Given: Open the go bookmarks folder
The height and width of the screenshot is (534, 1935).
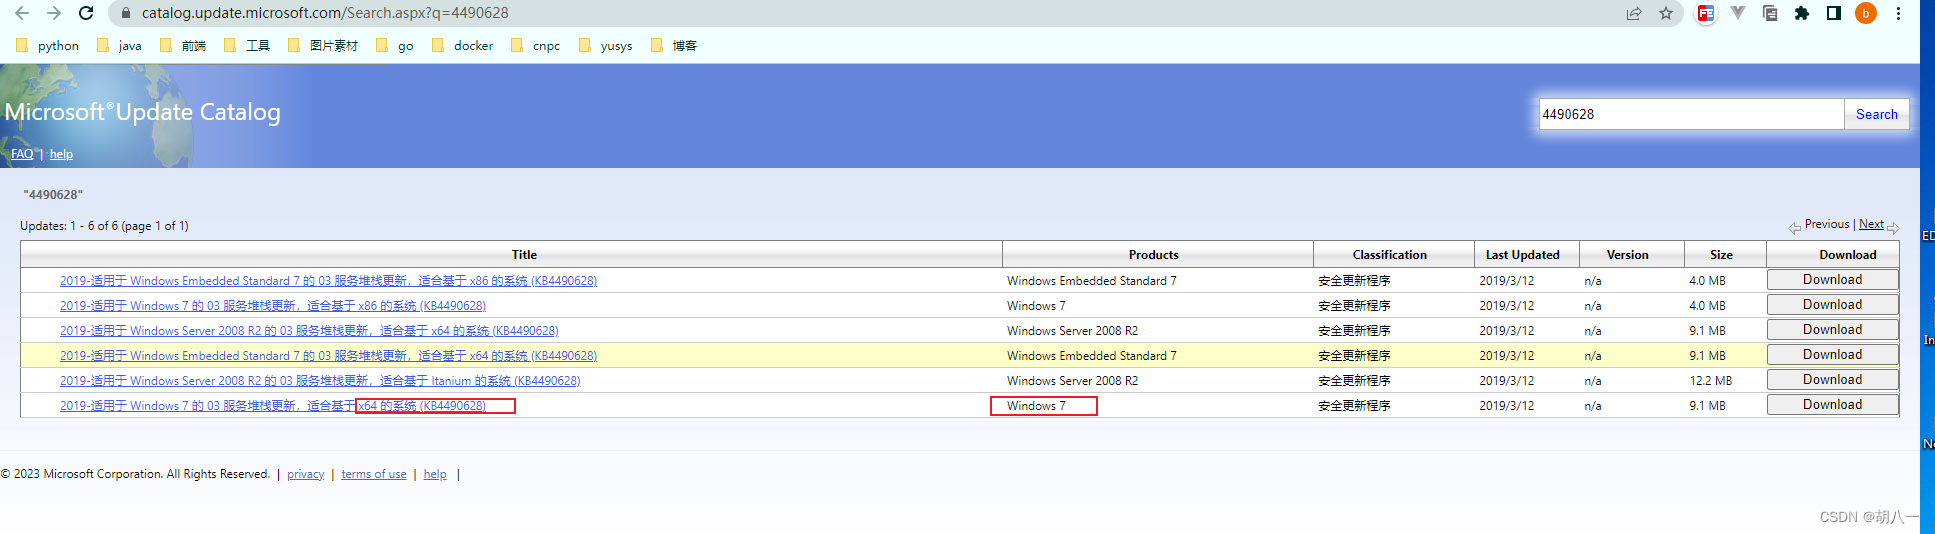Looking at the screenshot, I should 395,45.
